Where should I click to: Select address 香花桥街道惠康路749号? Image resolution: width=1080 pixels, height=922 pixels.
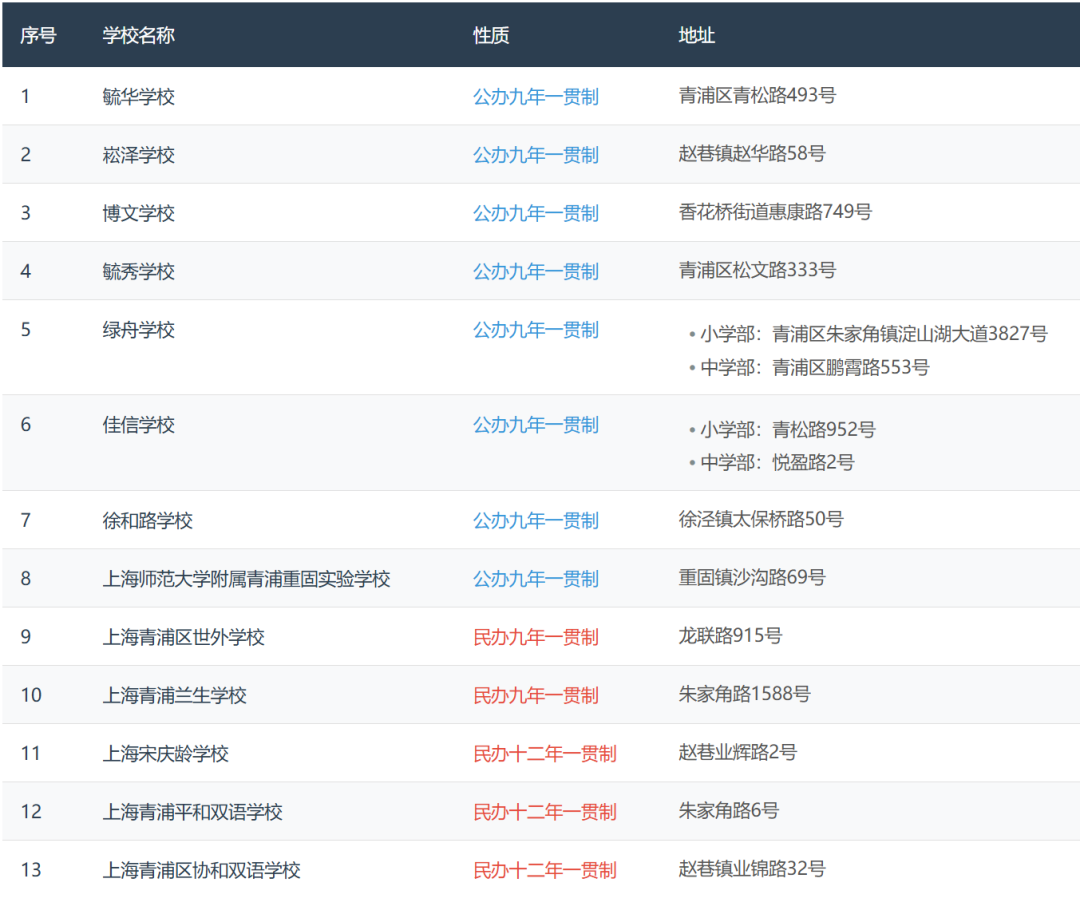(x=775, y=211)
